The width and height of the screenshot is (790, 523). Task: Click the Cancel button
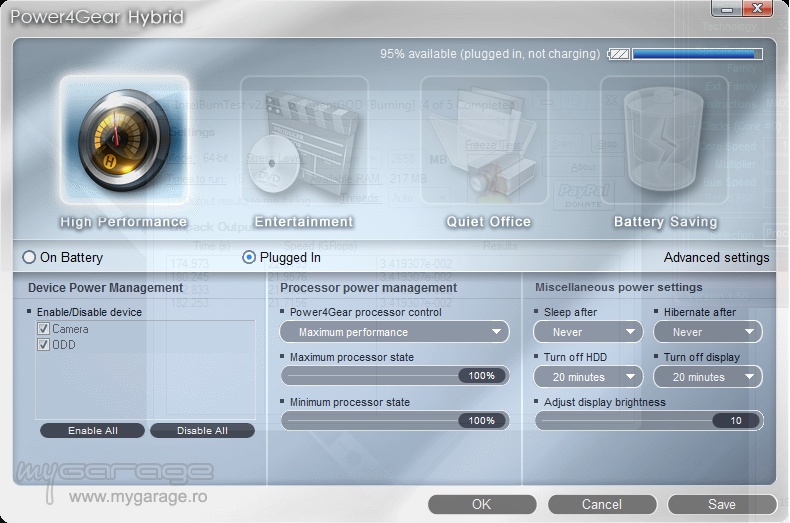click(602, 504)
